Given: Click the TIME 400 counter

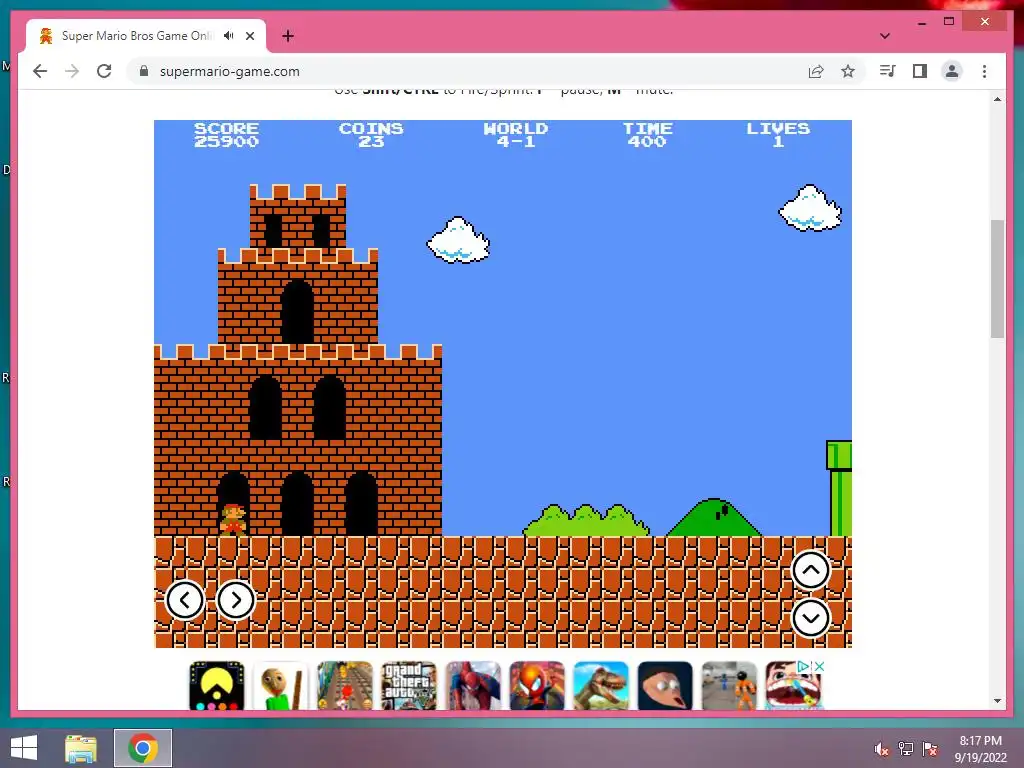Looking at the screenshot, I should click(x=647, y=135).
